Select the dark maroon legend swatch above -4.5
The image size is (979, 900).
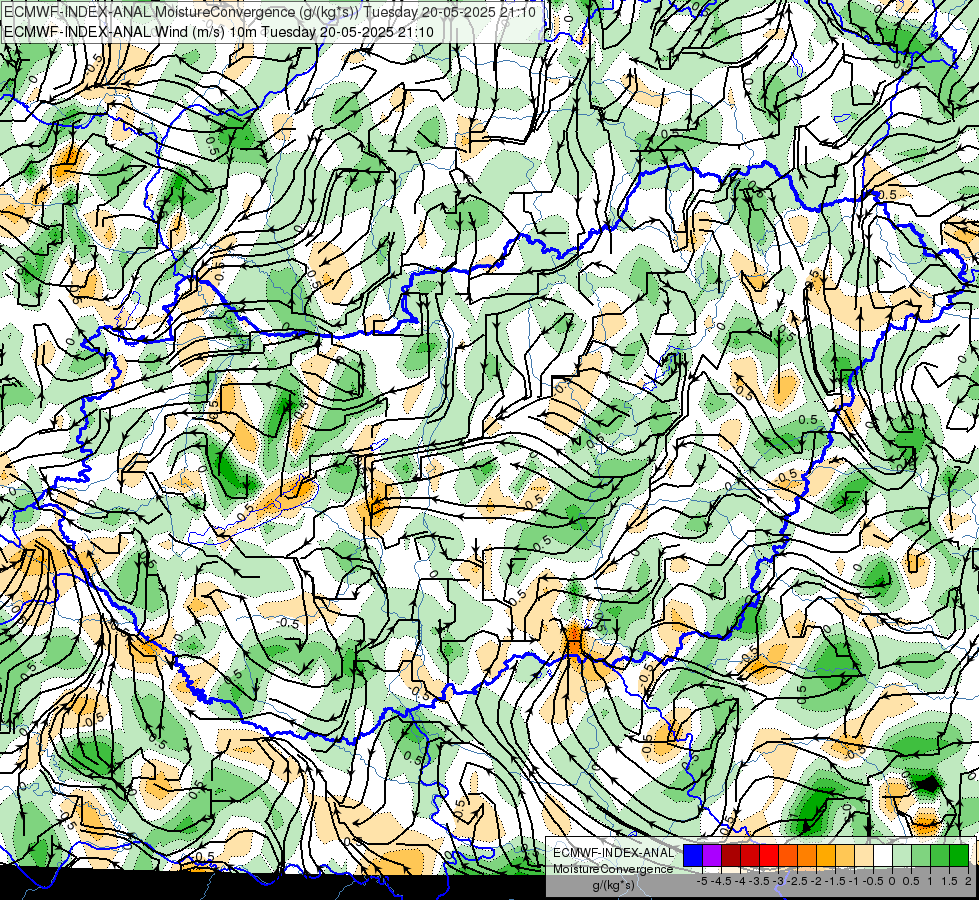point(731,855)
